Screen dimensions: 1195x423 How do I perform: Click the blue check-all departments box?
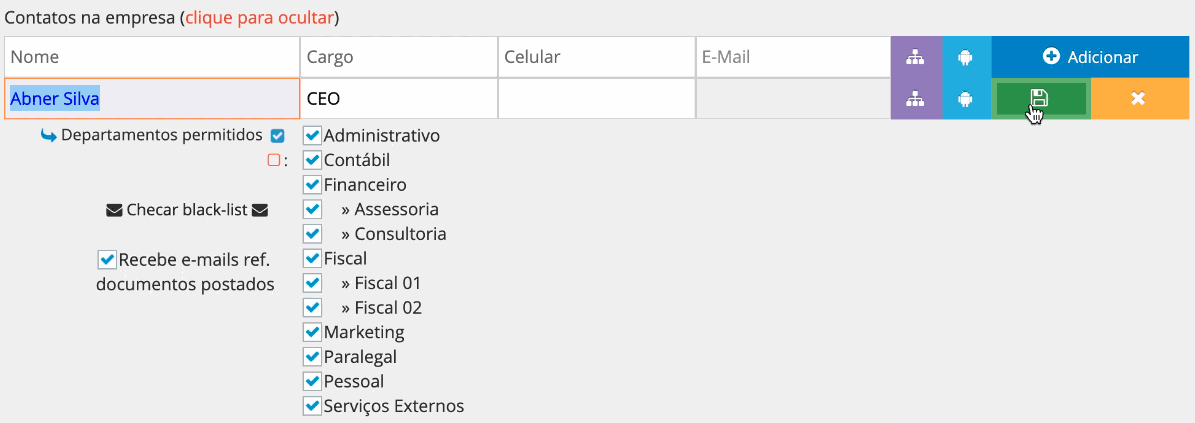pyautogui.click(x=277, y=135)
